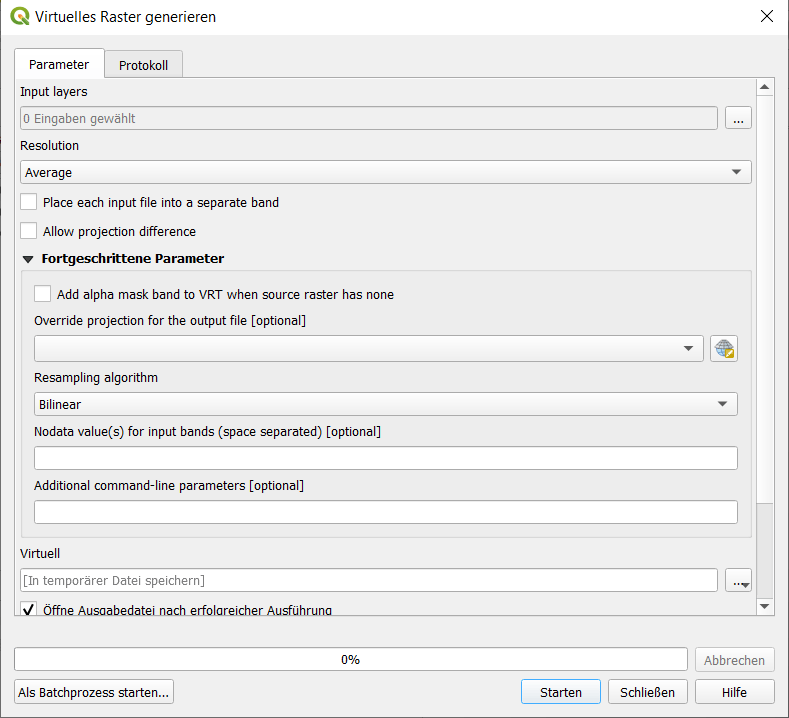Image resolution: width=789 pixels, height=718 pixels.
Task: Enable Place each input file into separate band
Action: pos(29,202)
